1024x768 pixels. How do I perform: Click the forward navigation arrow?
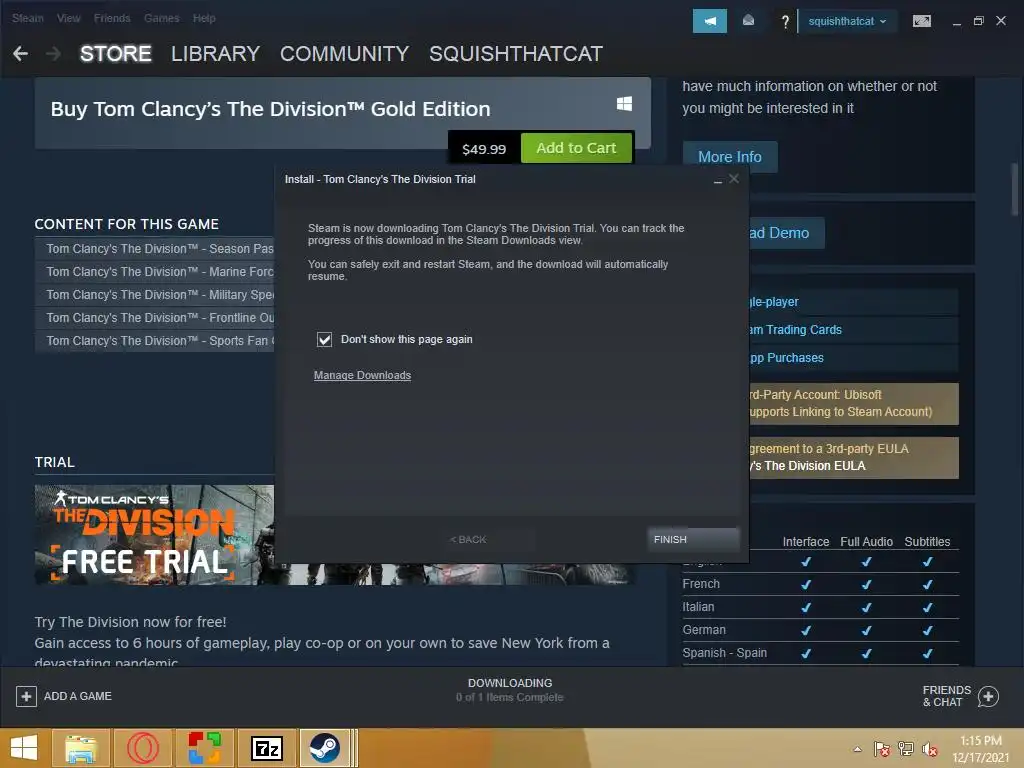pos(54,54)
